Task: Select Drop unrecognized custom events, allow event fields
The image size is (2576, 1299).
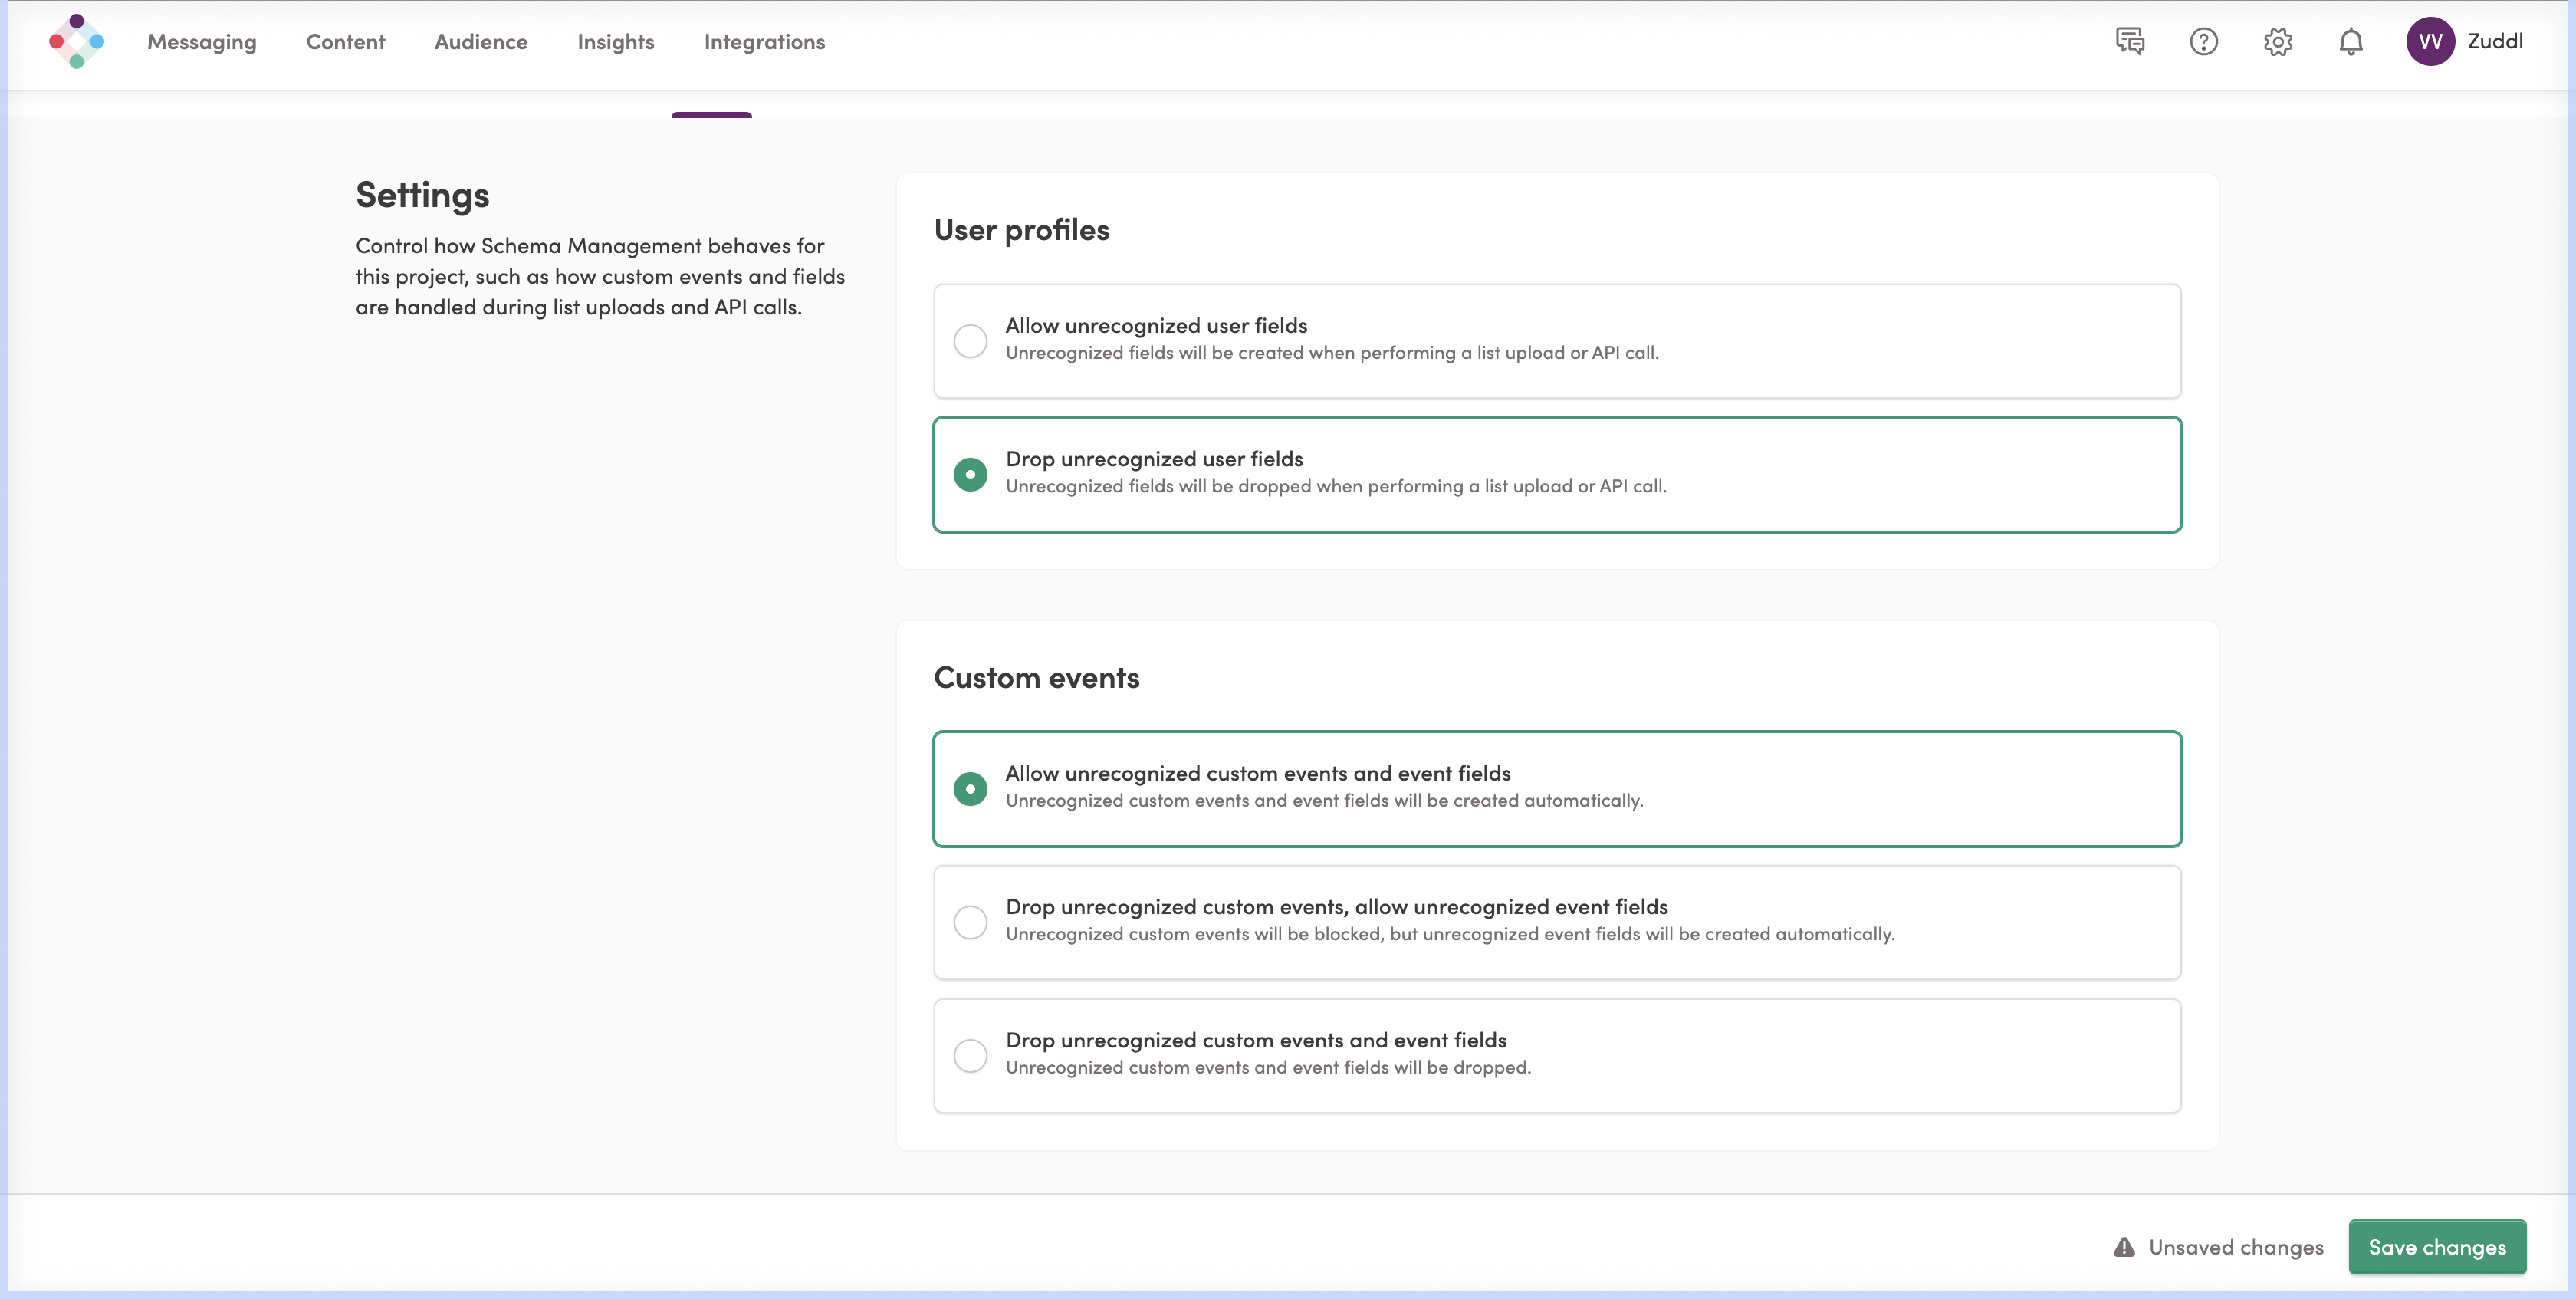Action: coord(970,922)
